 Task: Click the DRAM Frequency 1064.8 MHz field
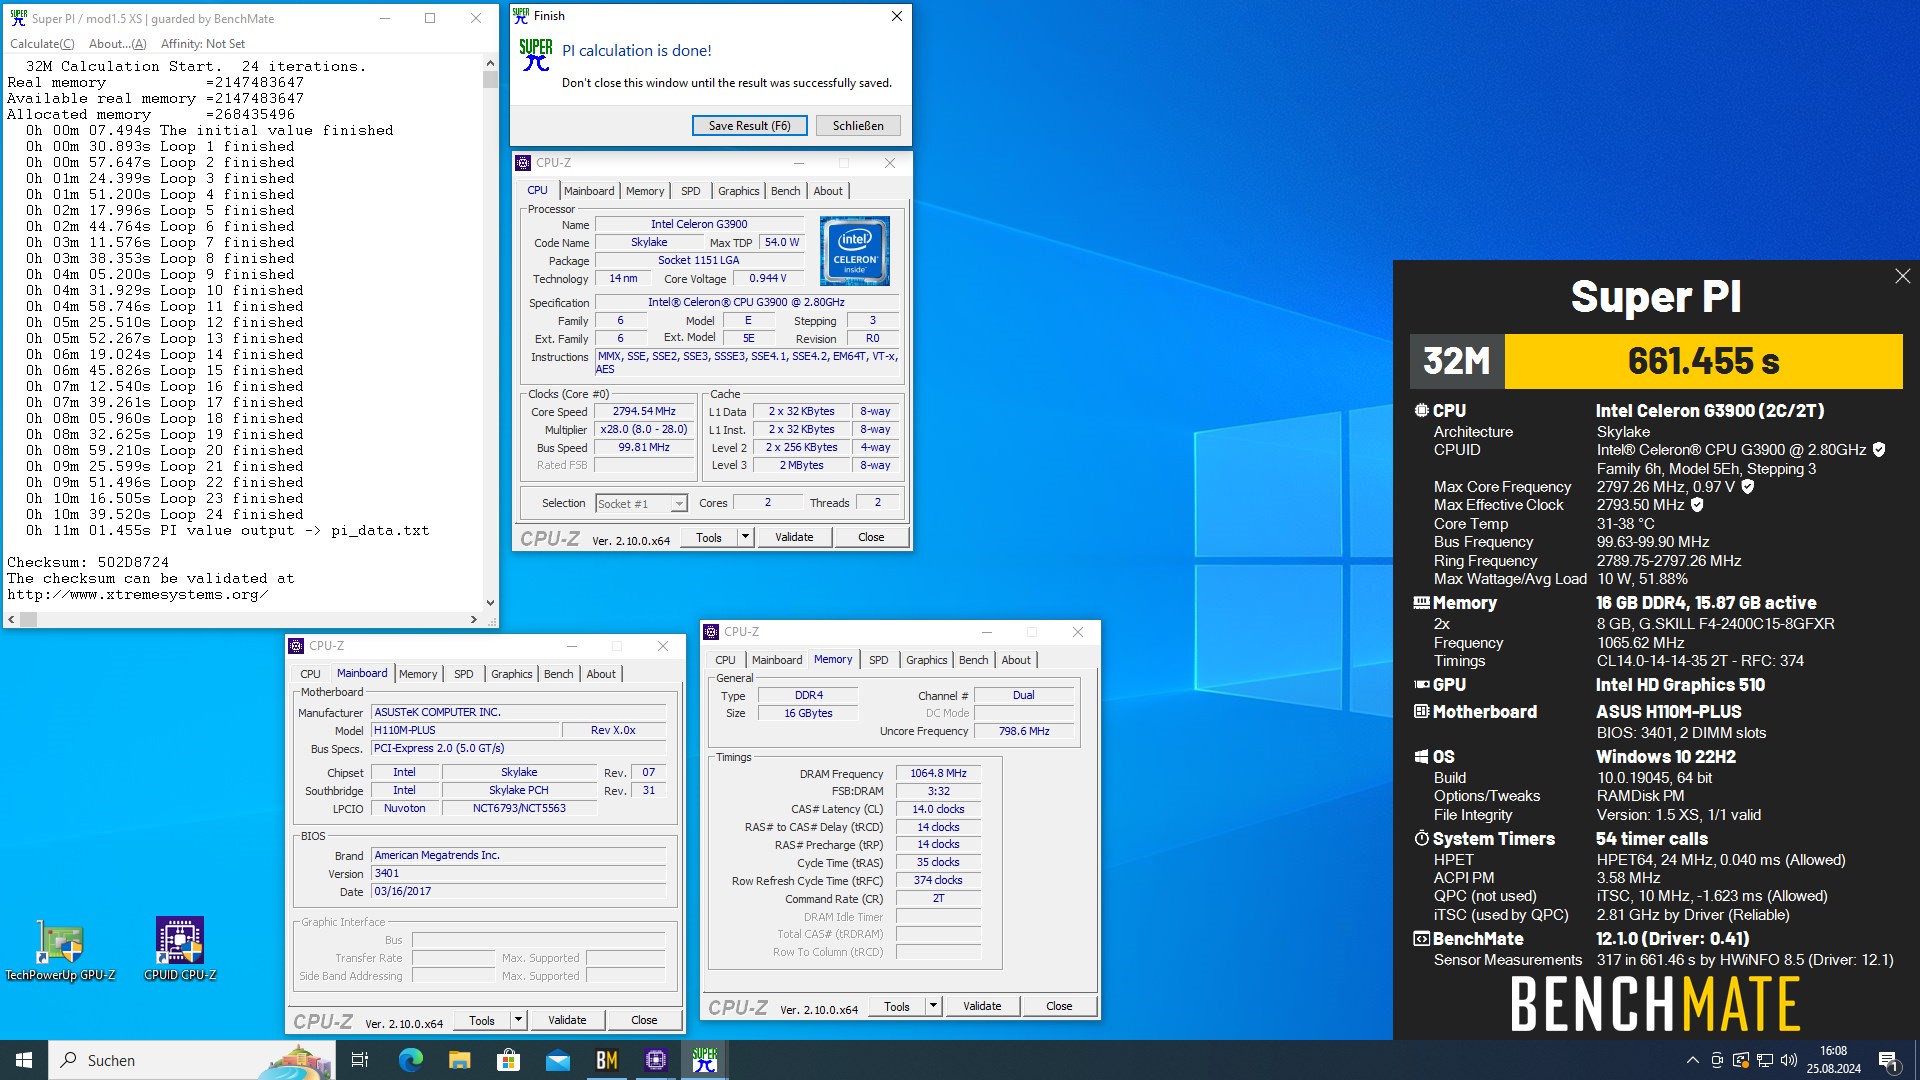(x=938, y=774)
